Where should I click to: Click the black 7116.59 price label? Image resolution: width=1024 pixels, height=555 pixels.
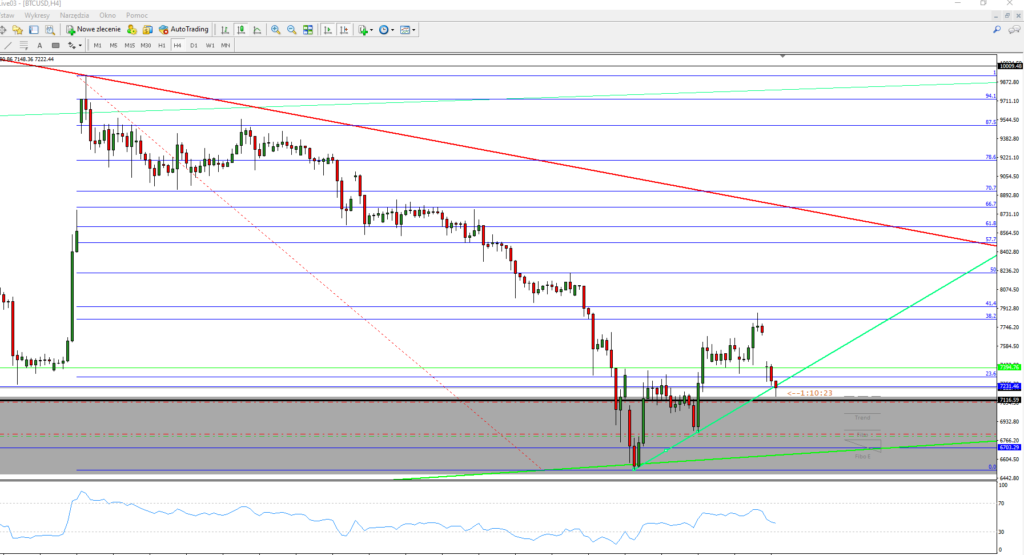[x=1010, y=400]
